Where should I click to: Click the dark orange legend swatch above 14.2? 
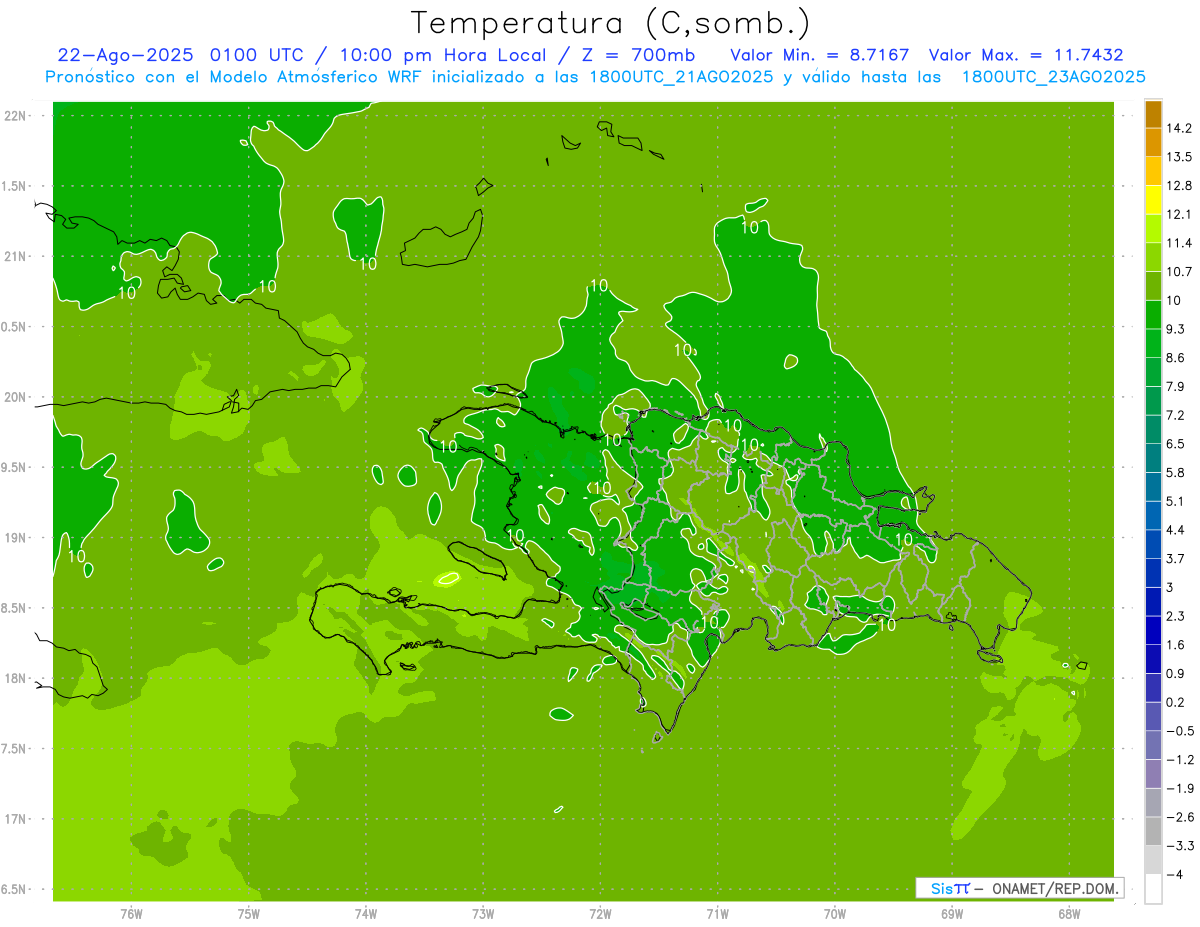tap(1153, 115)
